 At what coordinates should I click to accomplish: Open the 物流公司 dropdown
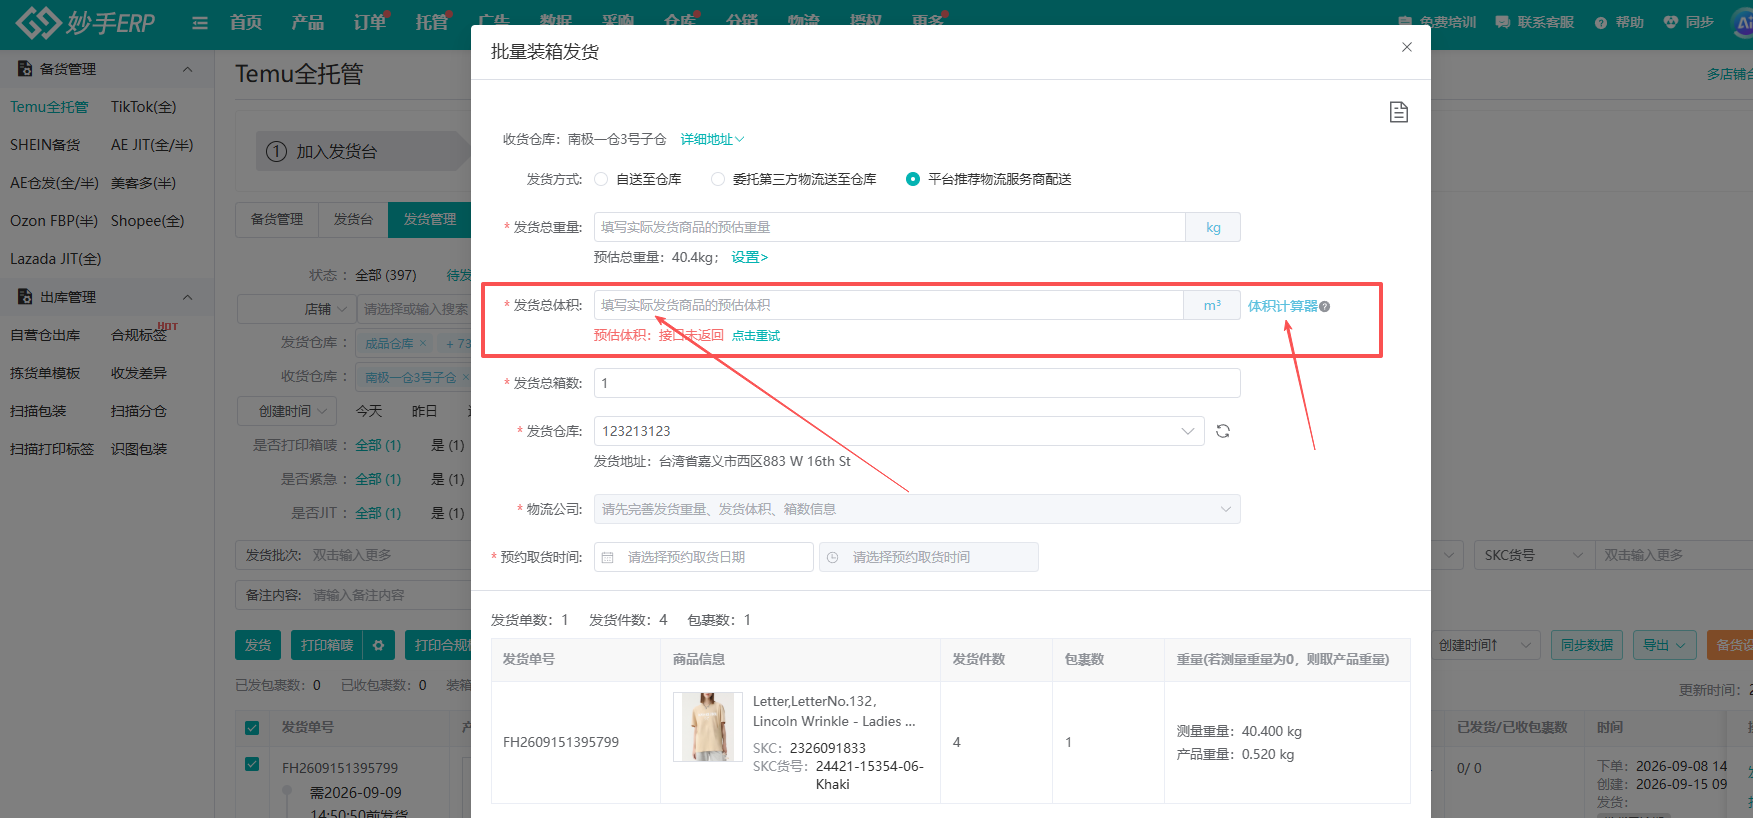[917, 509]
